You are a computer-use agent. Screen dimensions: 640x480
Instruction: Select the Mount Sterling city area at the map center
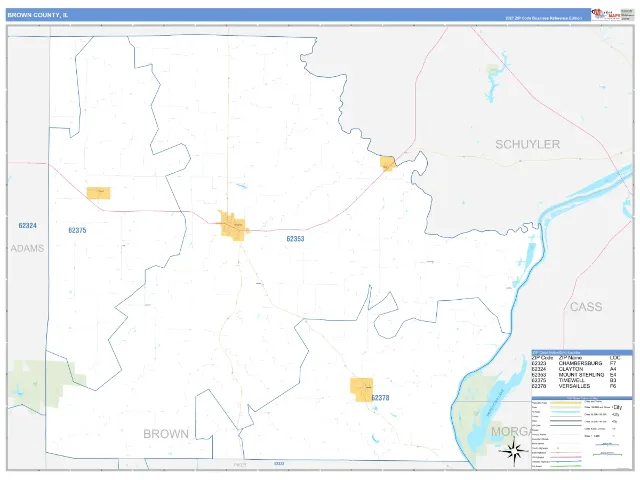click(233, 225)
